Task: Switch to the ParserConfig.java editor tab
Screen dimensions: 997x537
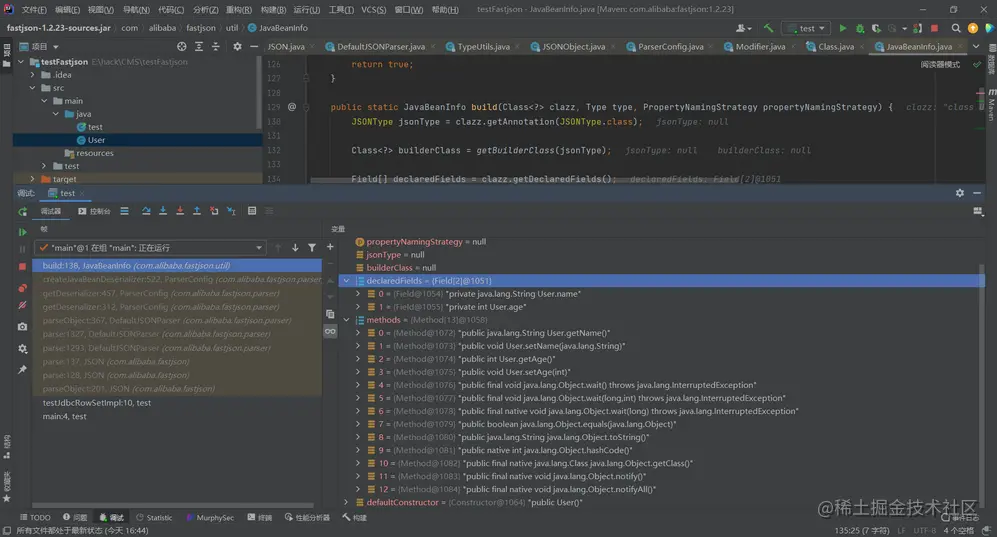Action: pos(670,46)
